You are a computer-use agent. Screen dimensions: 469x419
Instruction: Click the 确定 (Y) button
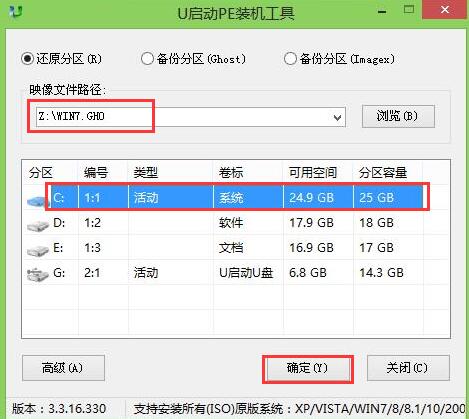click(x=307, y=368)
